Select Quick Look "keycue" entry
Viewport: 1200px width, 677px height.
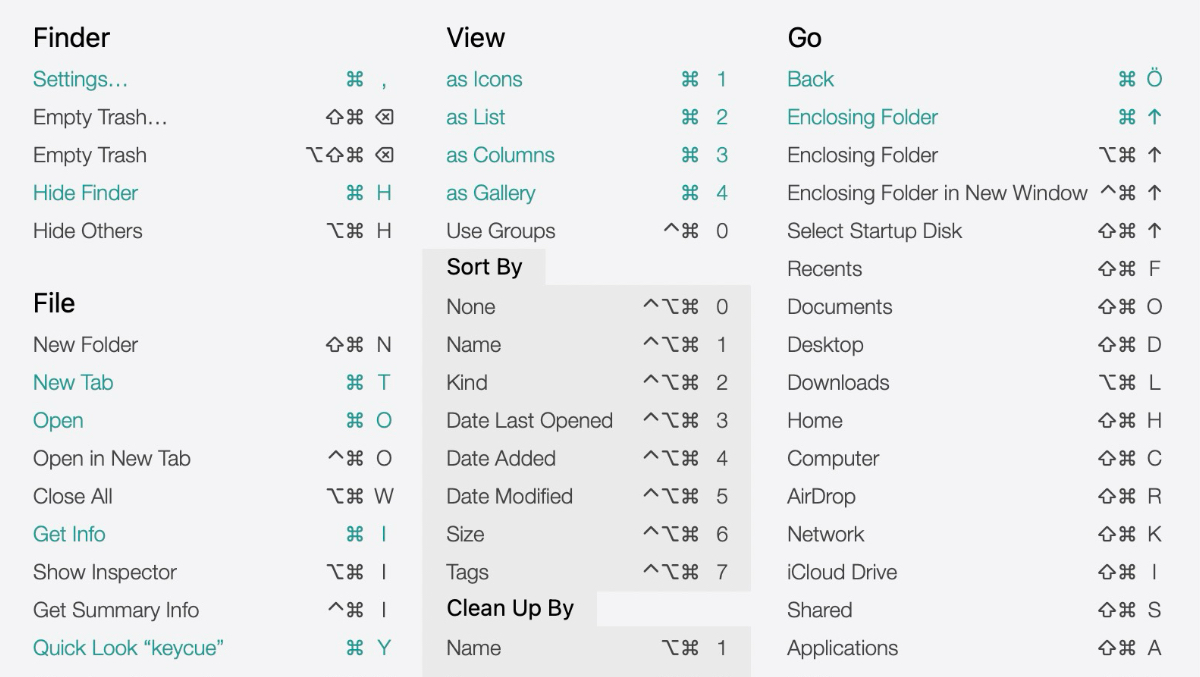pyautogui.click(x=127, y=648)
